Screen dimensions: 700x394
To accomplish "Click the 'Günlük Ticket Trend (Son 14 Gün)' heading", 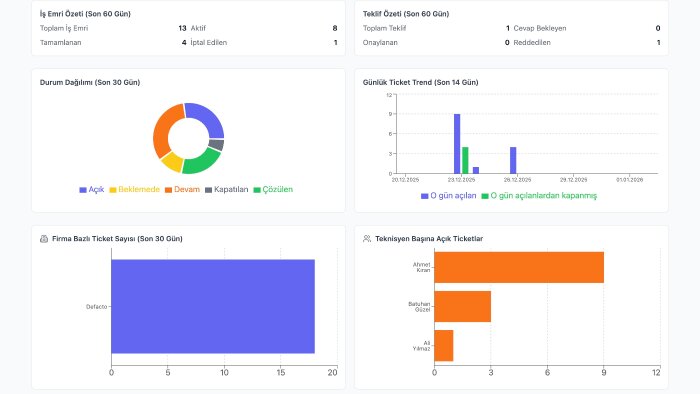I will click(x=421, y=83).
